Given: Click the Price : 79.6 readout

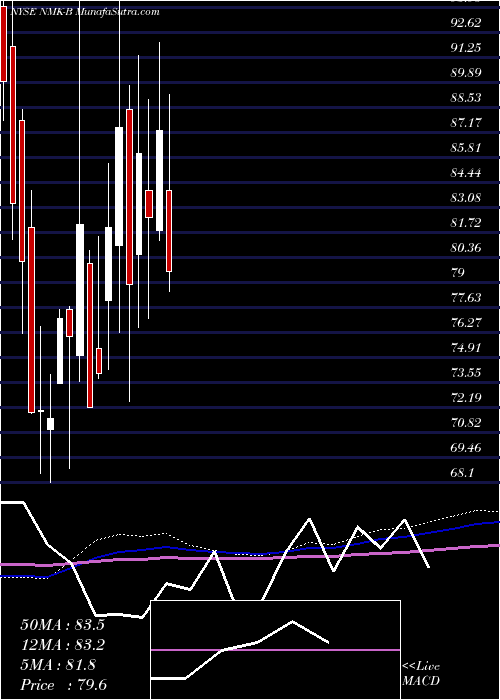Looking at the screenshot, I should (63, 685).
